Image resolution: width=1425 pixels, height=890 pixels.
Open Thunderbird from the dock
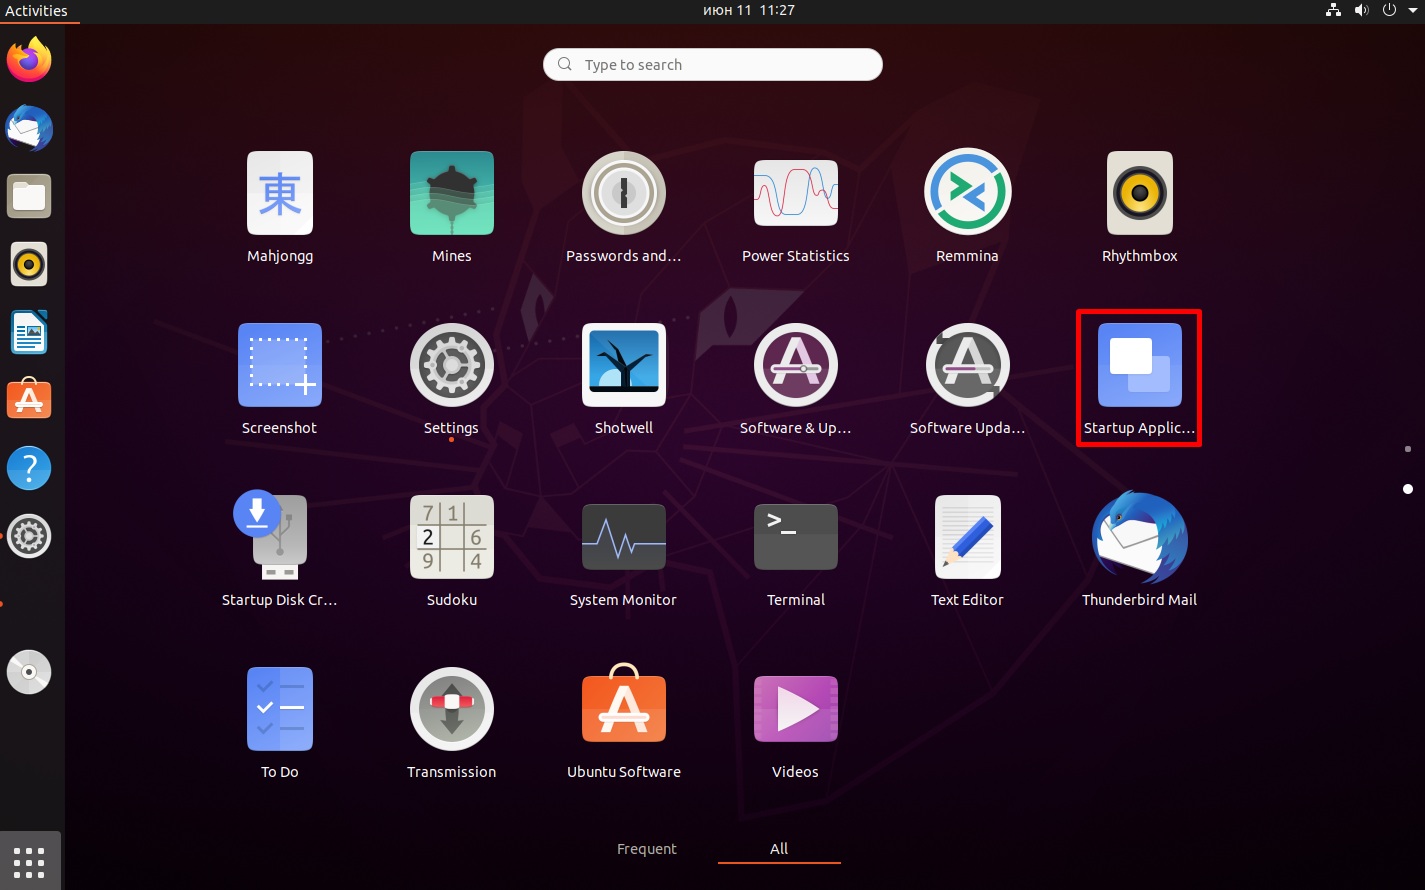click(x=29, y=128)
